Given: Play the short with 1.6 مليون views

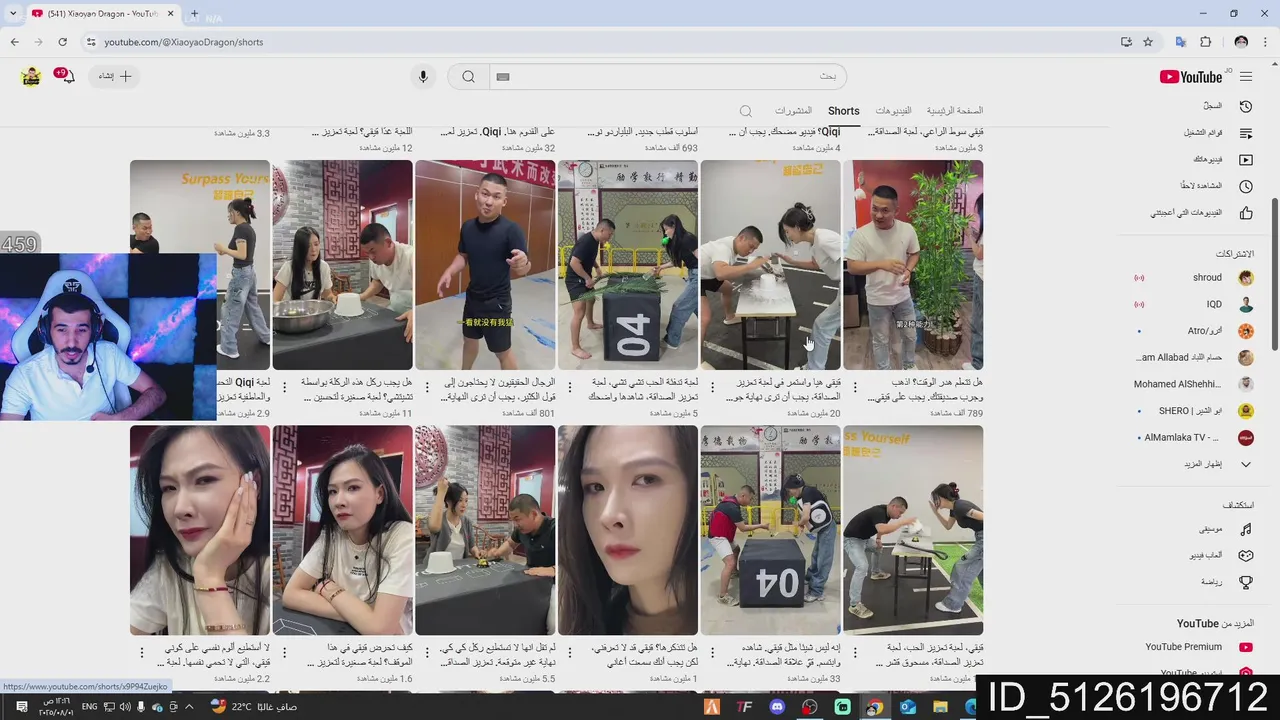Looking at the screenshot, I should pos(342,530).
